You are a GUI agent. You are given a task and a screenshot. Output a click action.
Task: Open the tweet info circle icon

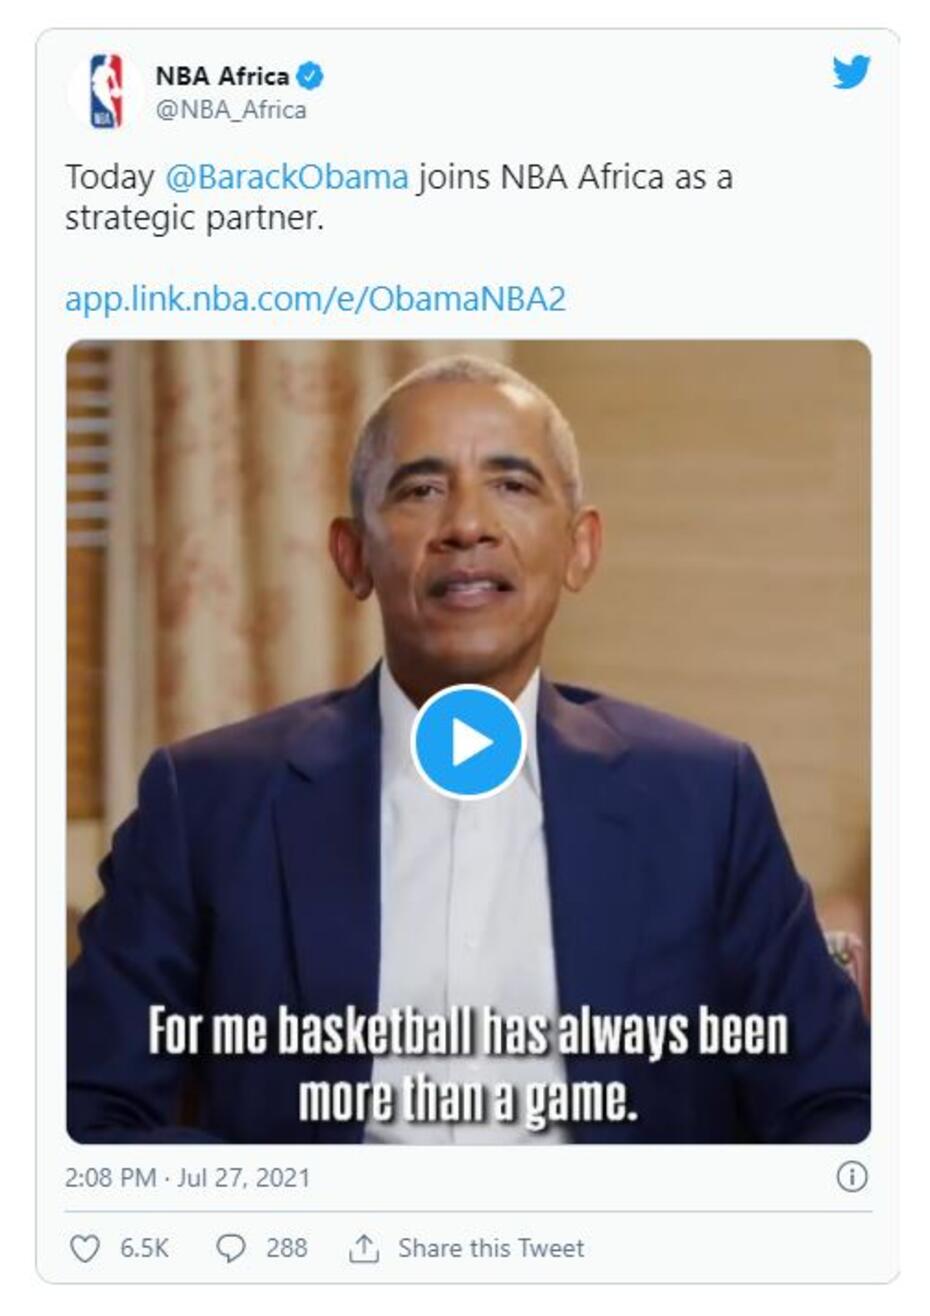coord(851,1177)
